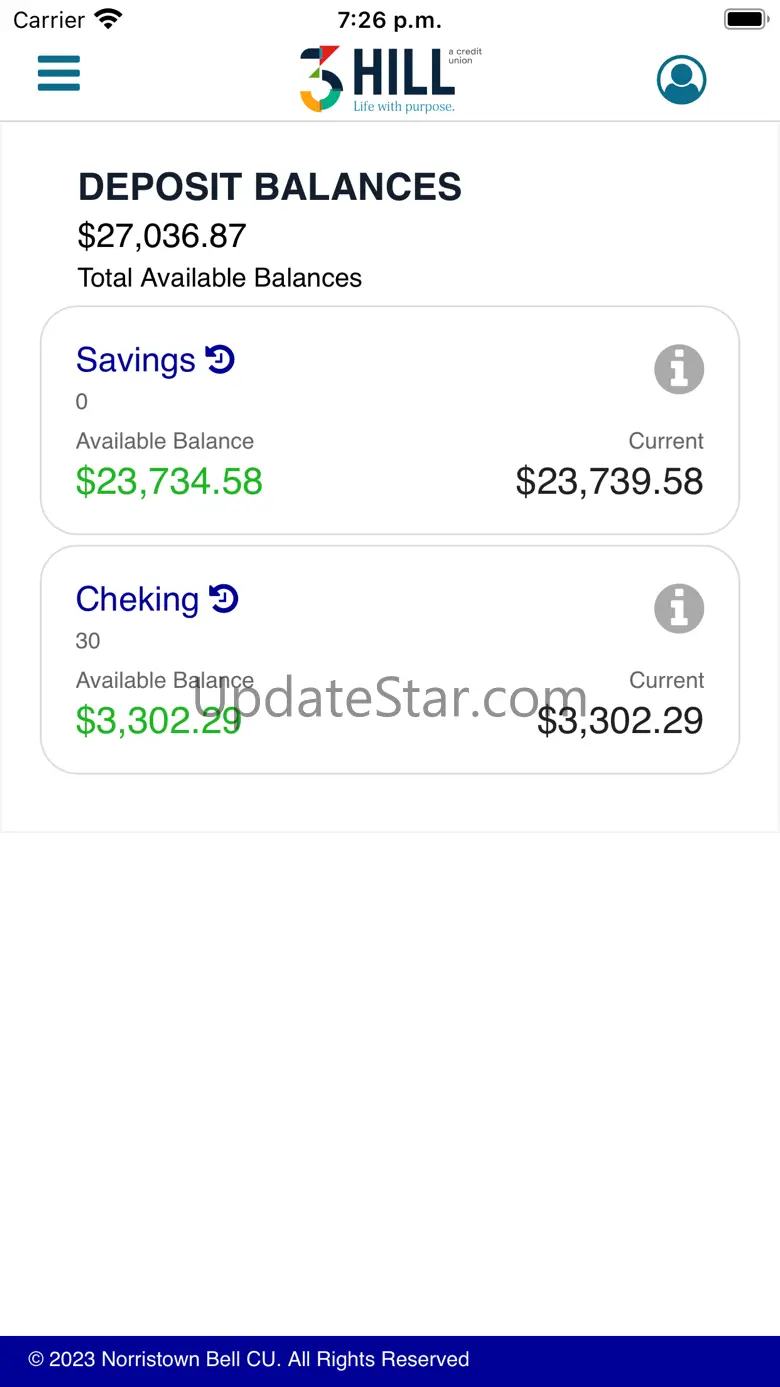Viewport: 780px width, 1387px height.
Task: Tap the Norristown Bell CU copyright footer
Action: coord(249,1360)
